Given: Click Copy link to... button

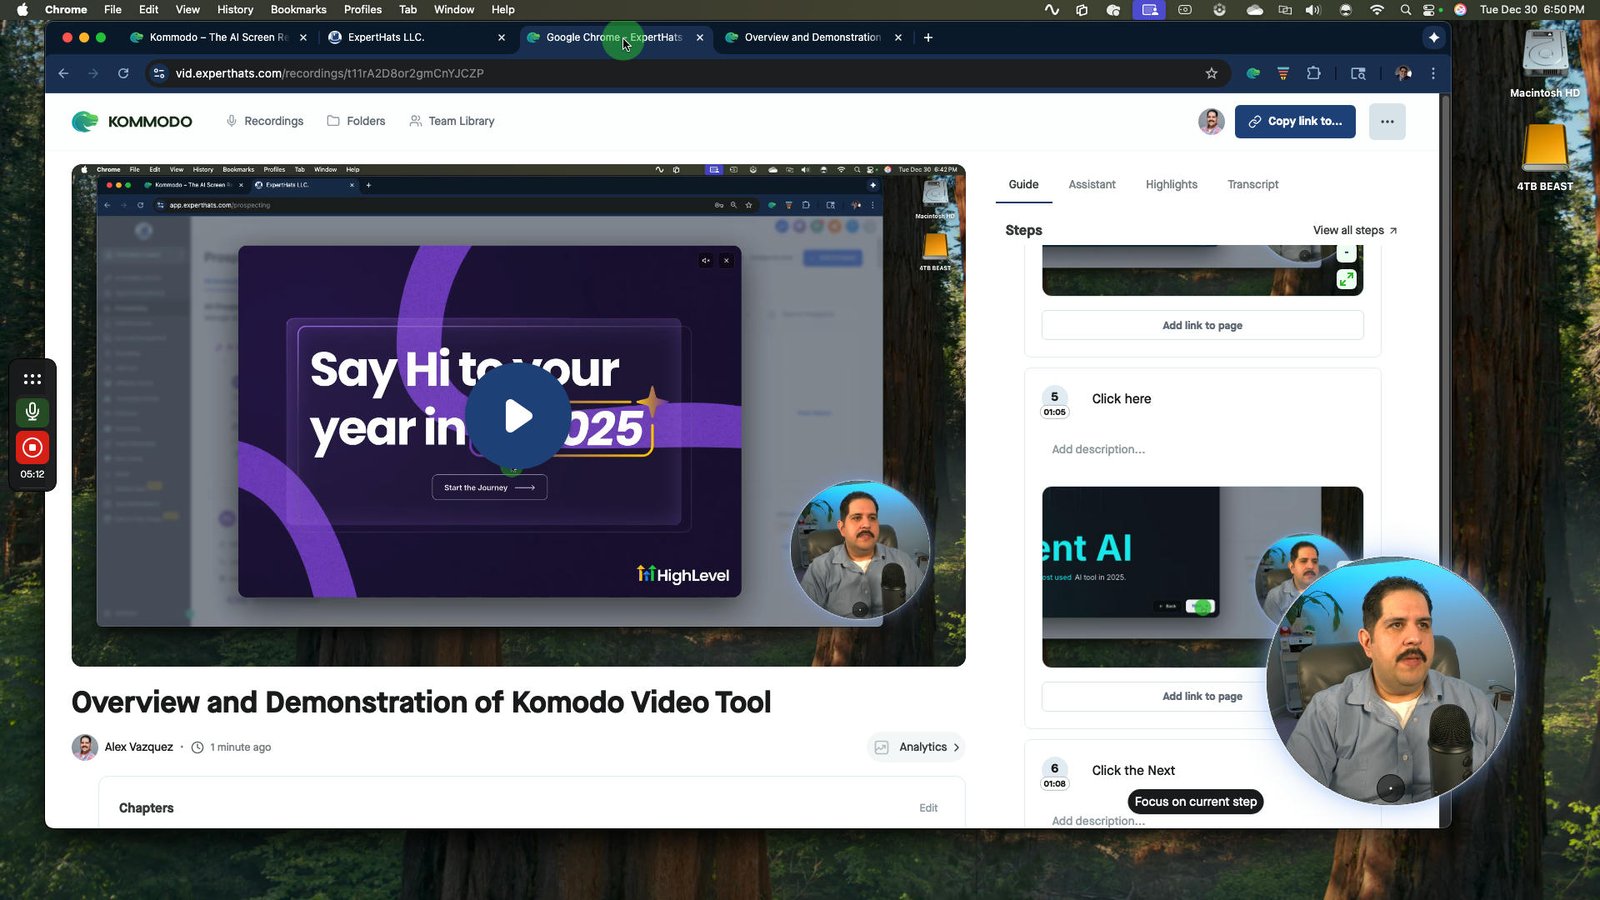Looking at the screenshot, I should point(1295,121).
